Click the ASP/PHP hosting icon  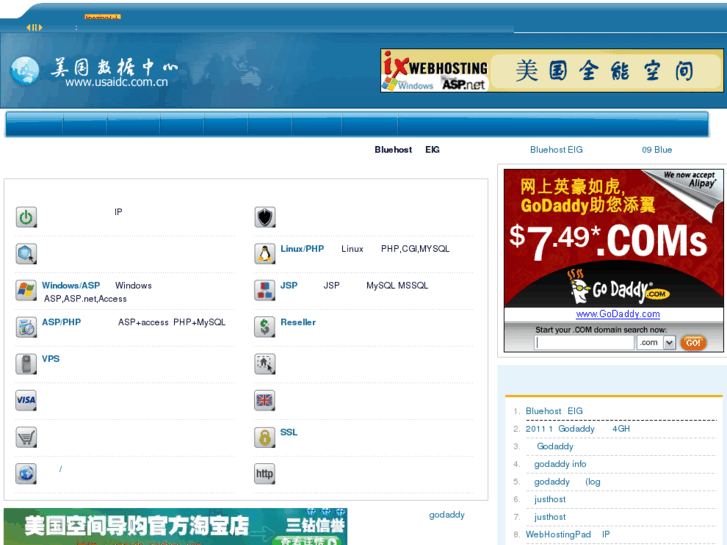click(26, 327)
